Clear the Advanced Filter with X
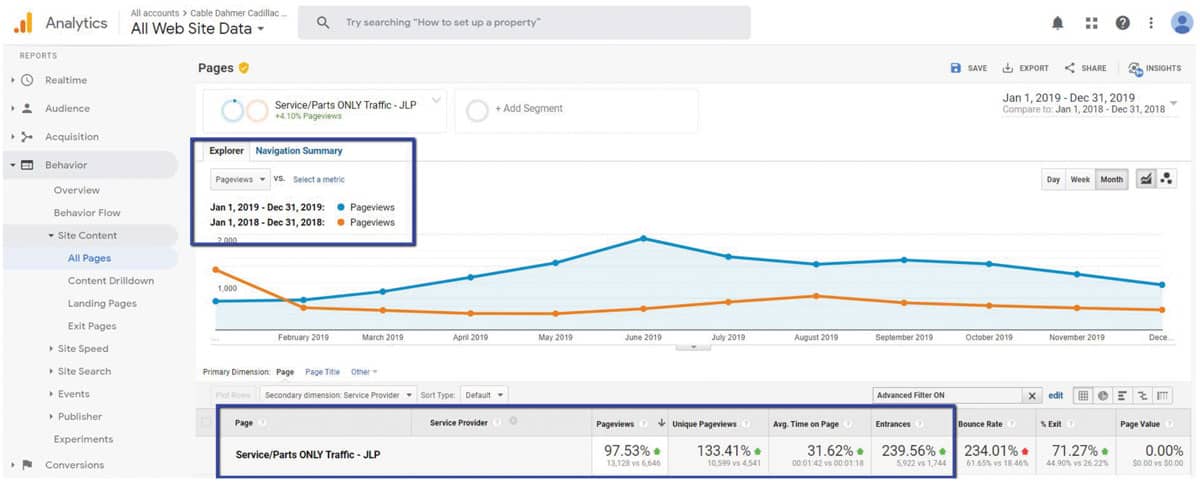The width and height of the screenshot is (1200, 481). (x=1033, y=396)
